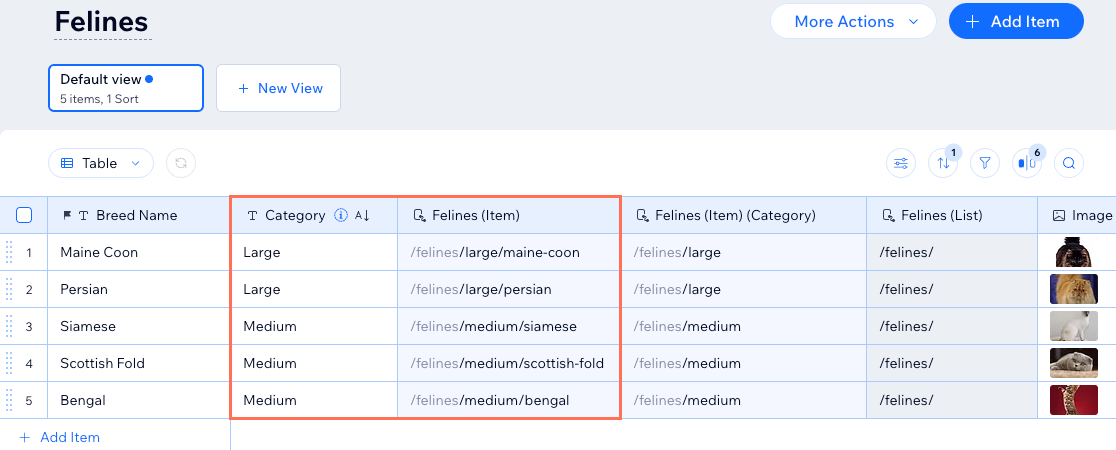Click the refresh icon next to Table

pyautogui.click(x=181, y=163)
